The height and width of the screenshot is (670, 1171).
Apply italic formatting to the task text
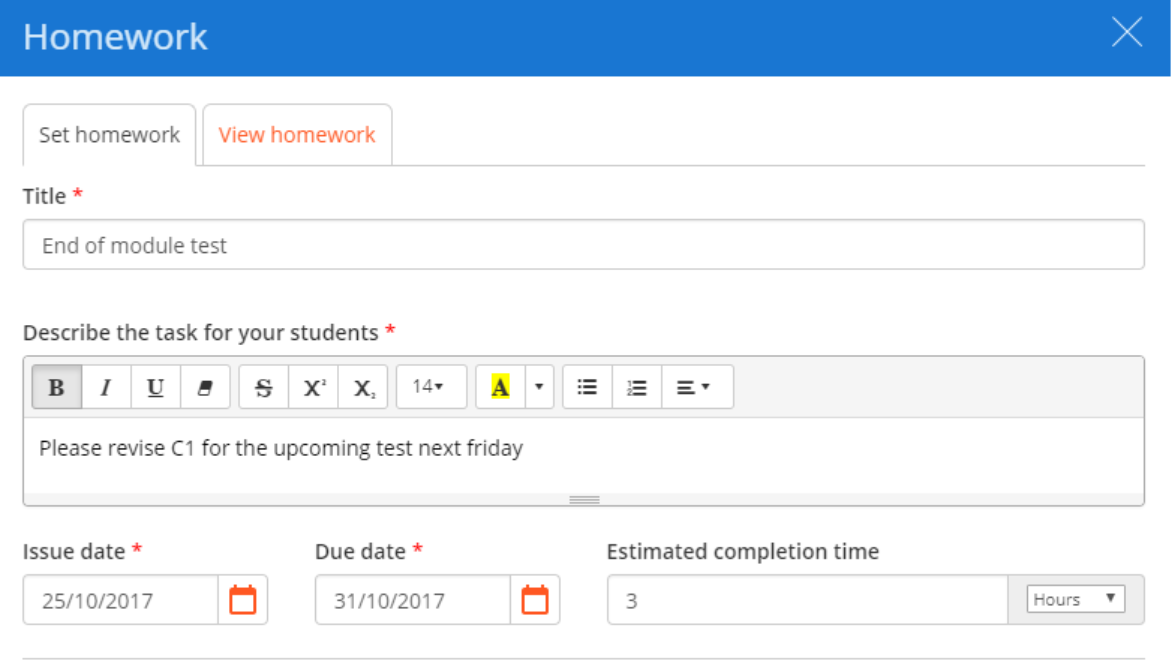coord(105,387)
